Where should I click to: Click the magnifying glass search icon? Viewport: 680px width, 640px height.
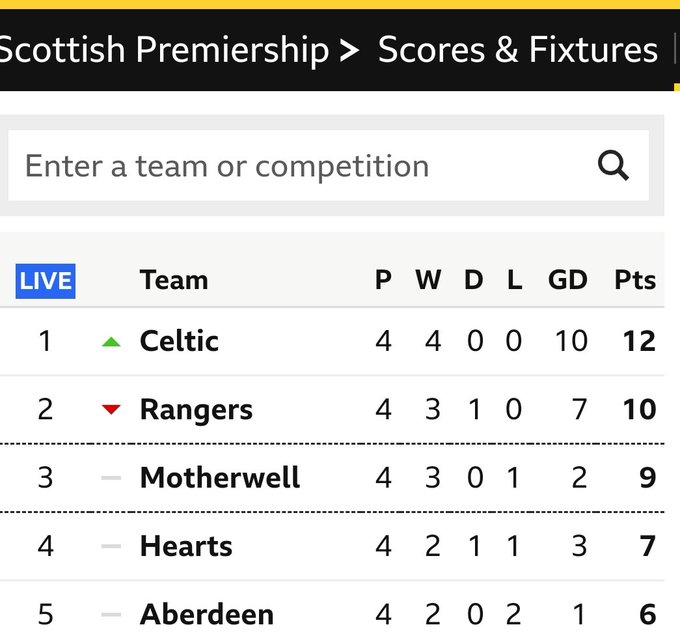point(613,165)
